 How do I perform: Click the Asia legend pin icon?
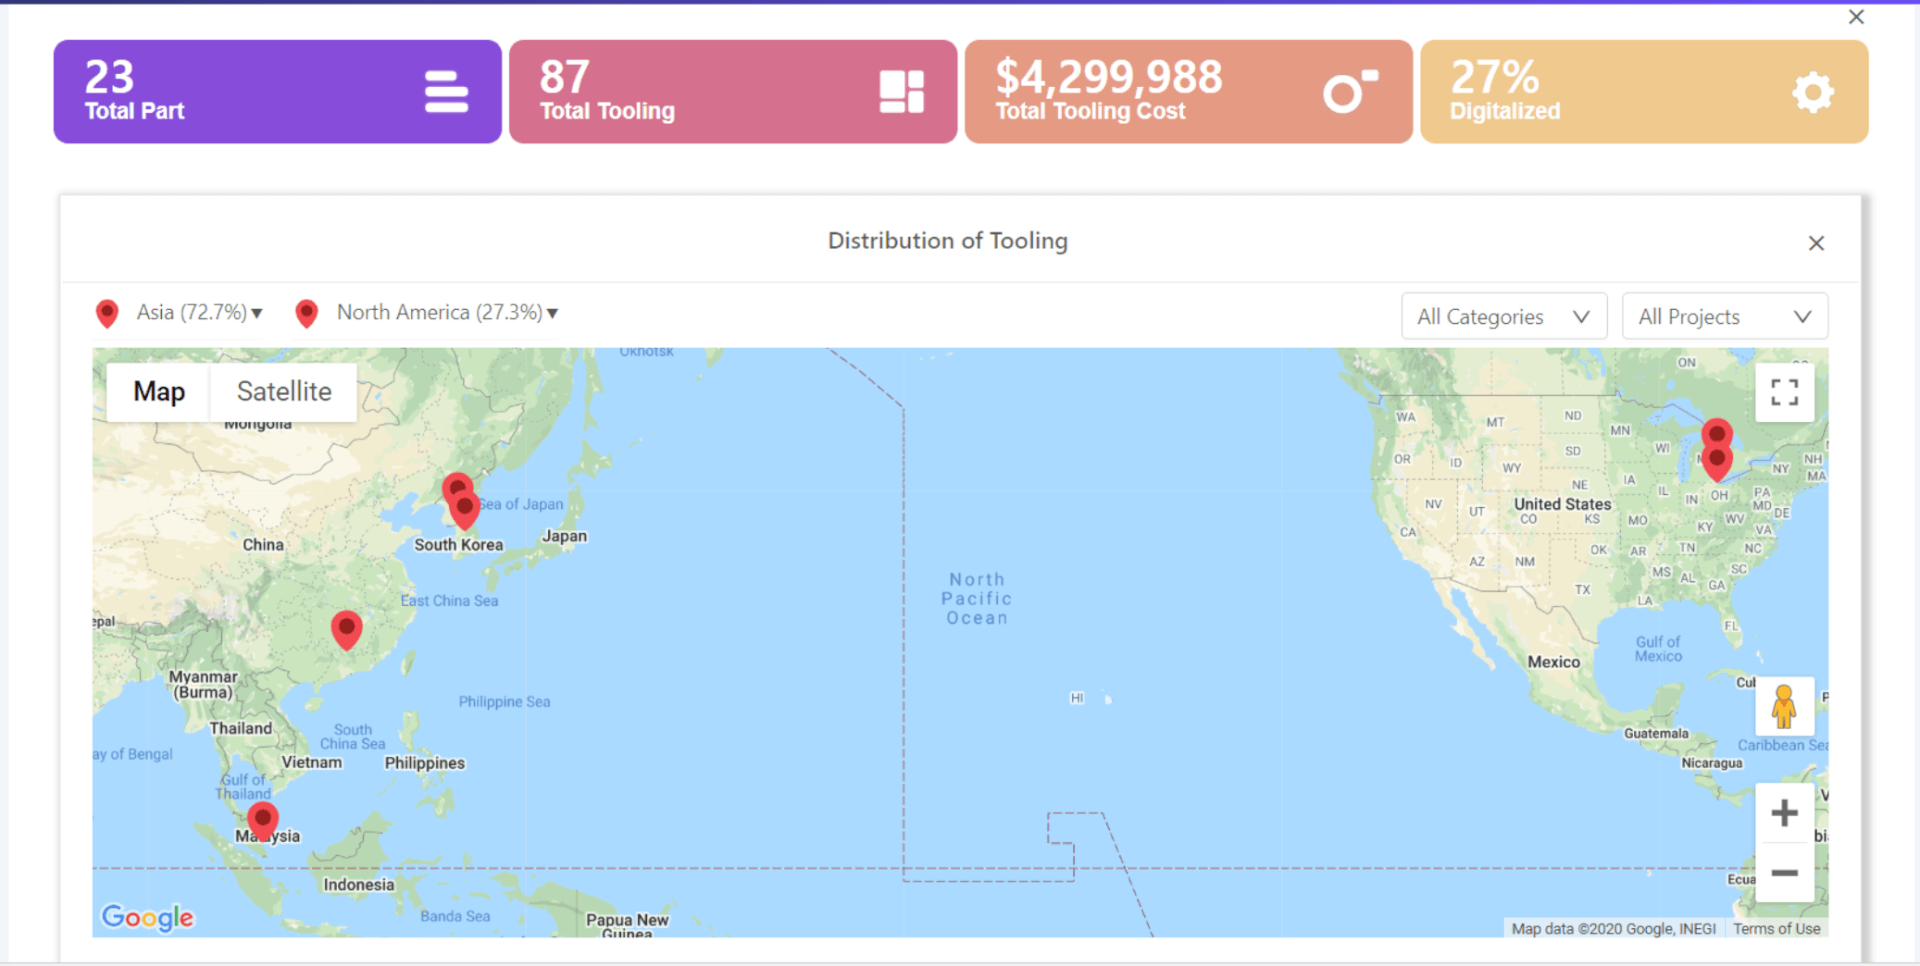point(107,314)
